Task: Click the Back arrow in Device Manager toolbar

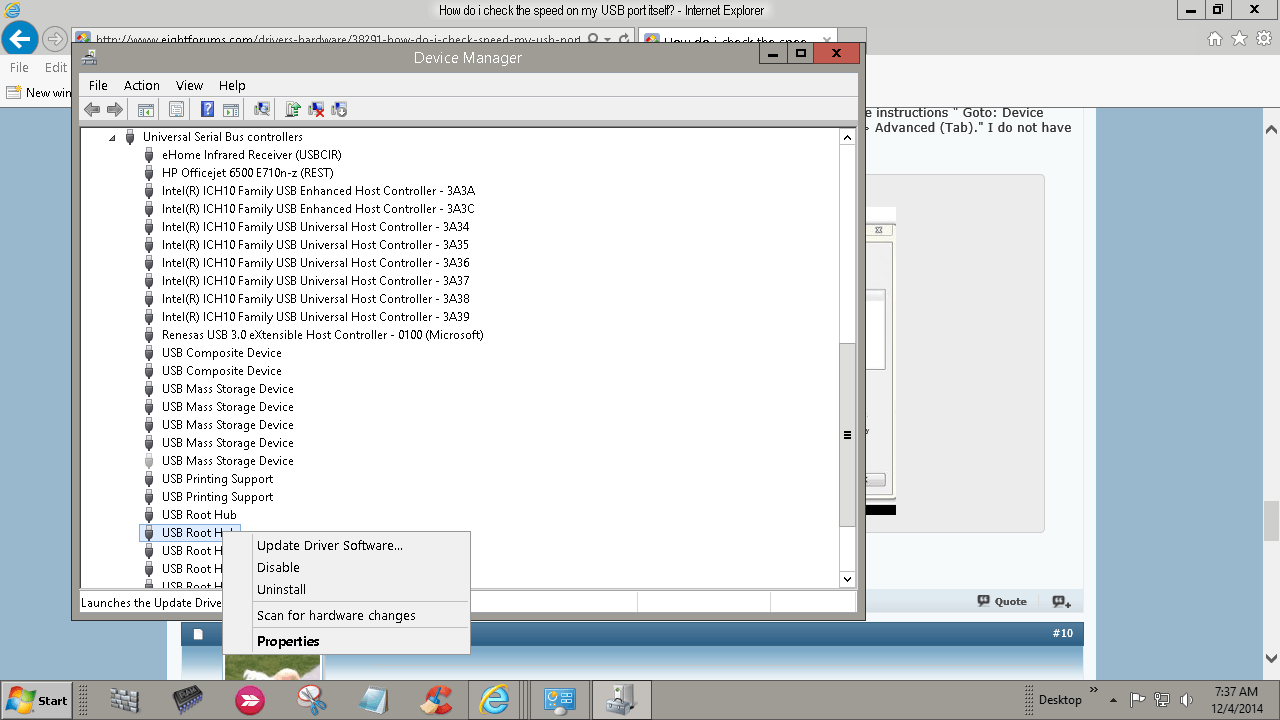Action: pos(92,109)
